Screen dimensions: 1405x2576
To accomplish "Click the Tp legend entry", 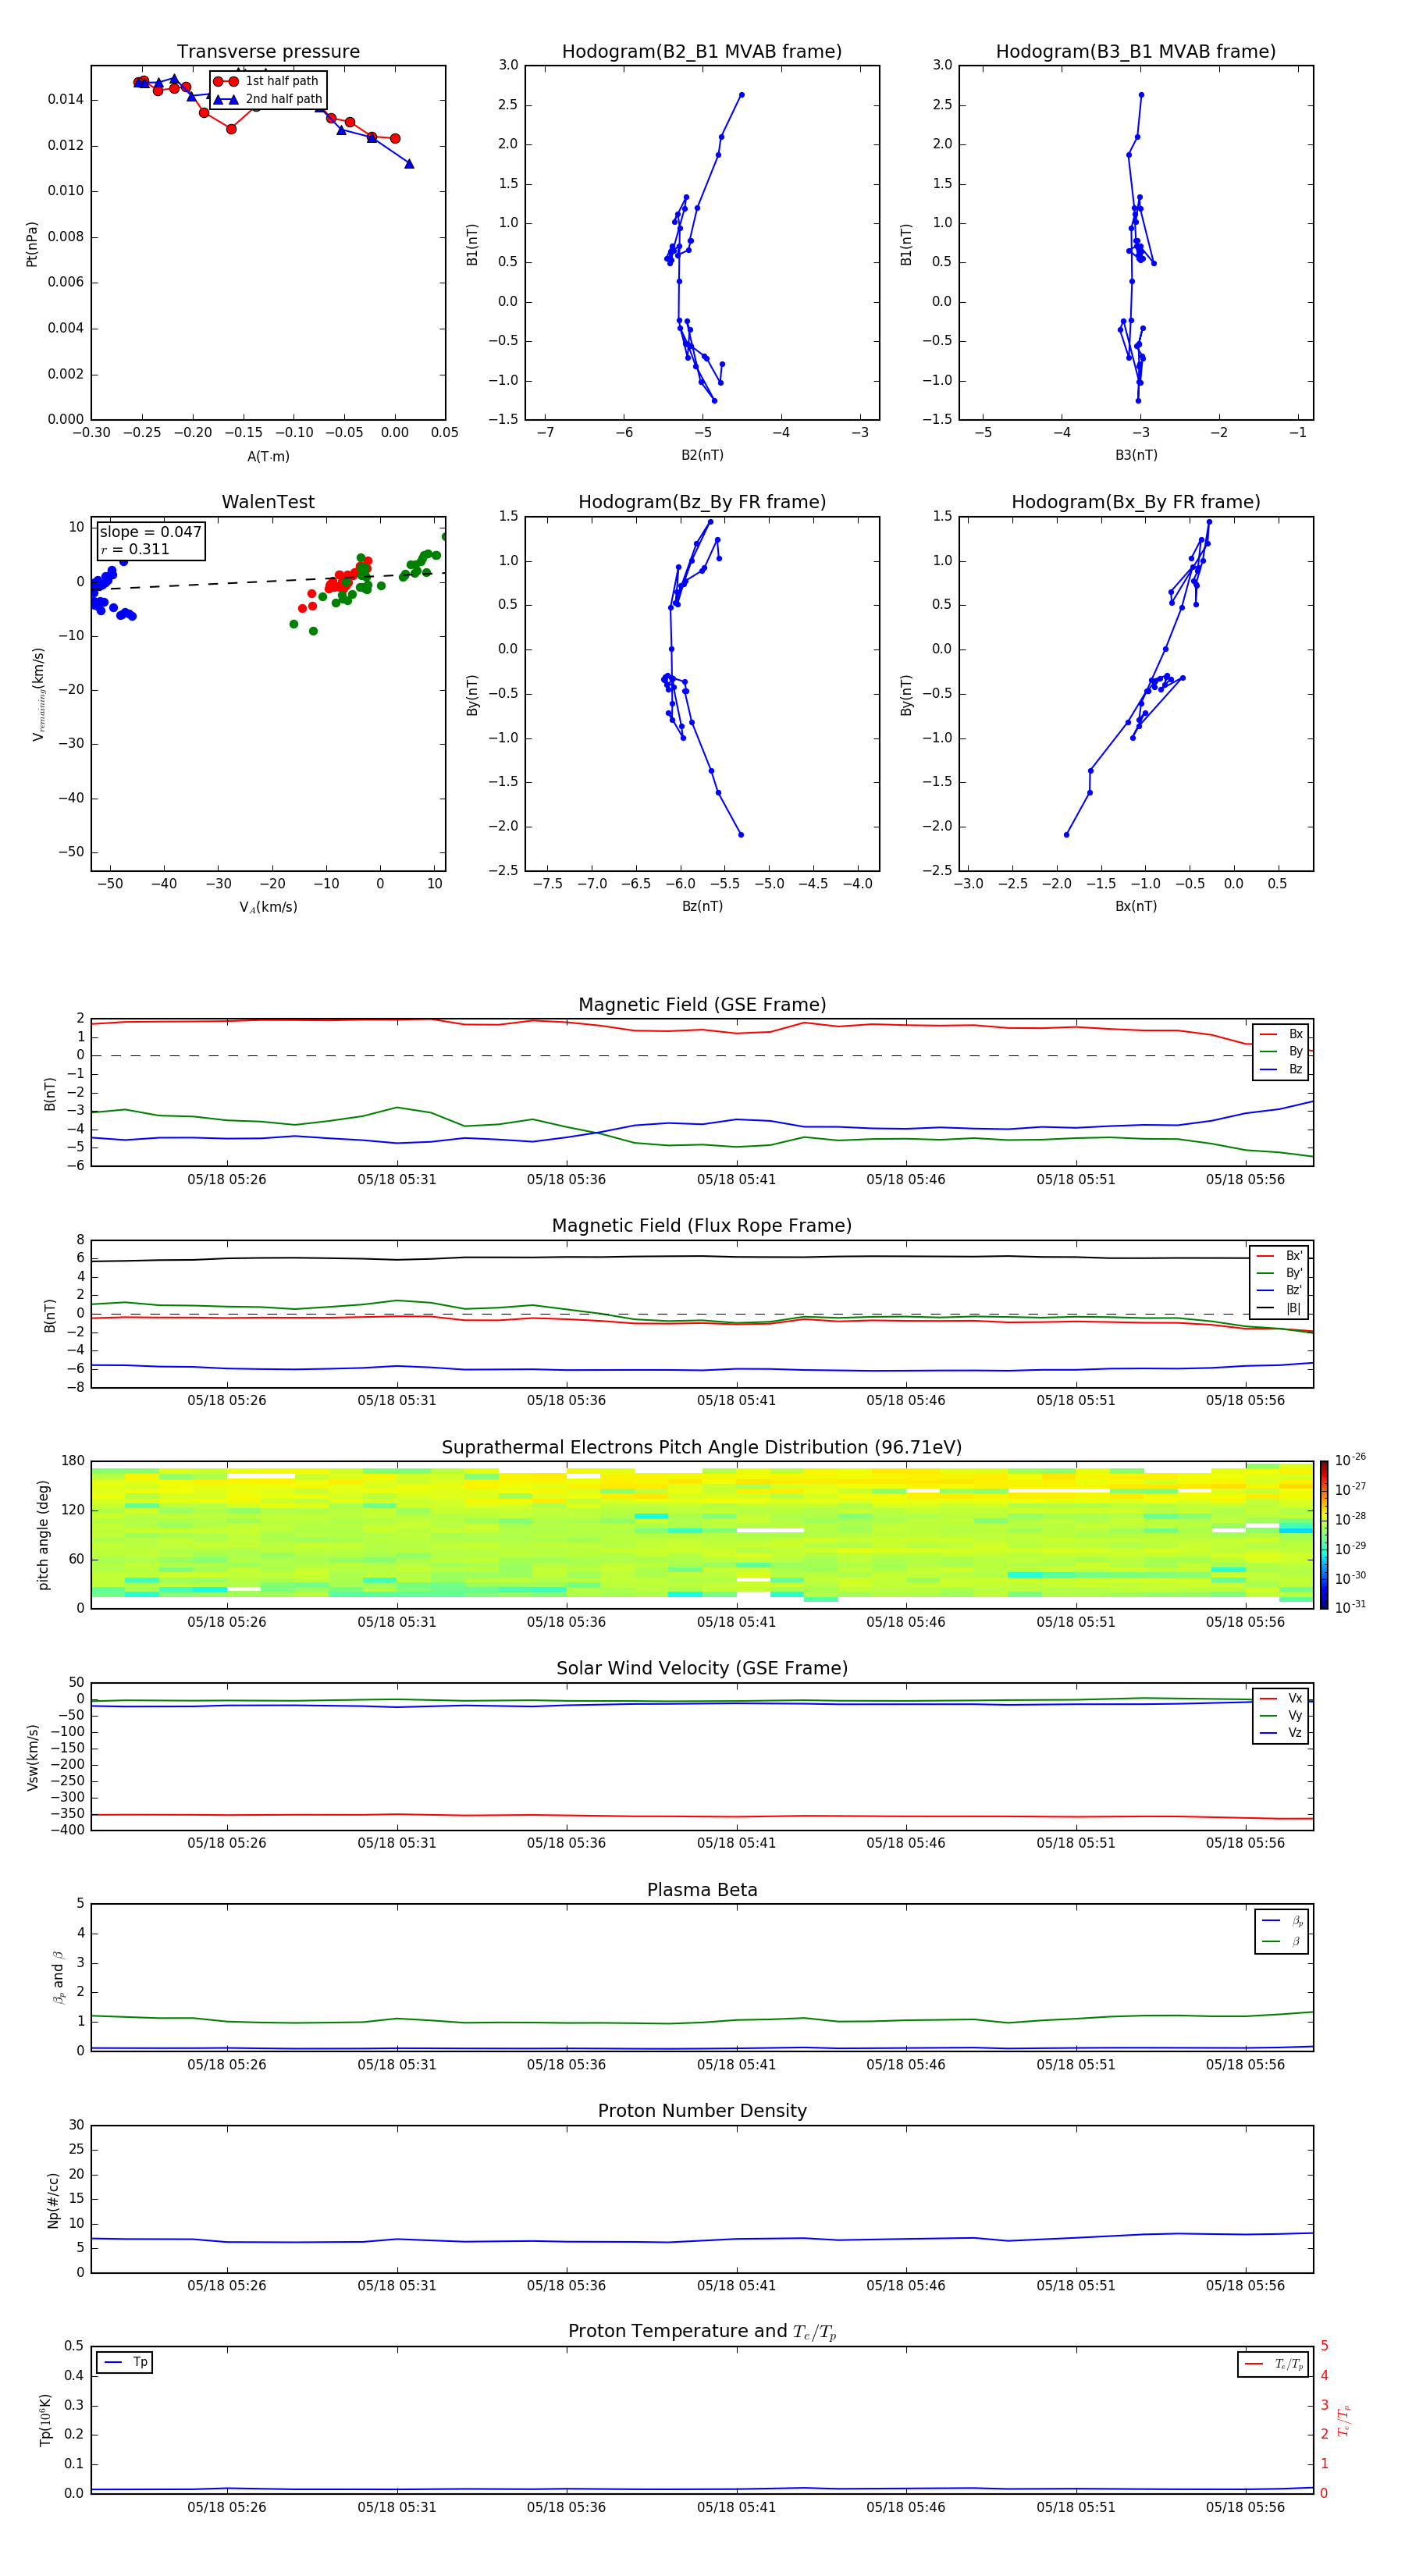I will click(x=126, y=2362).
